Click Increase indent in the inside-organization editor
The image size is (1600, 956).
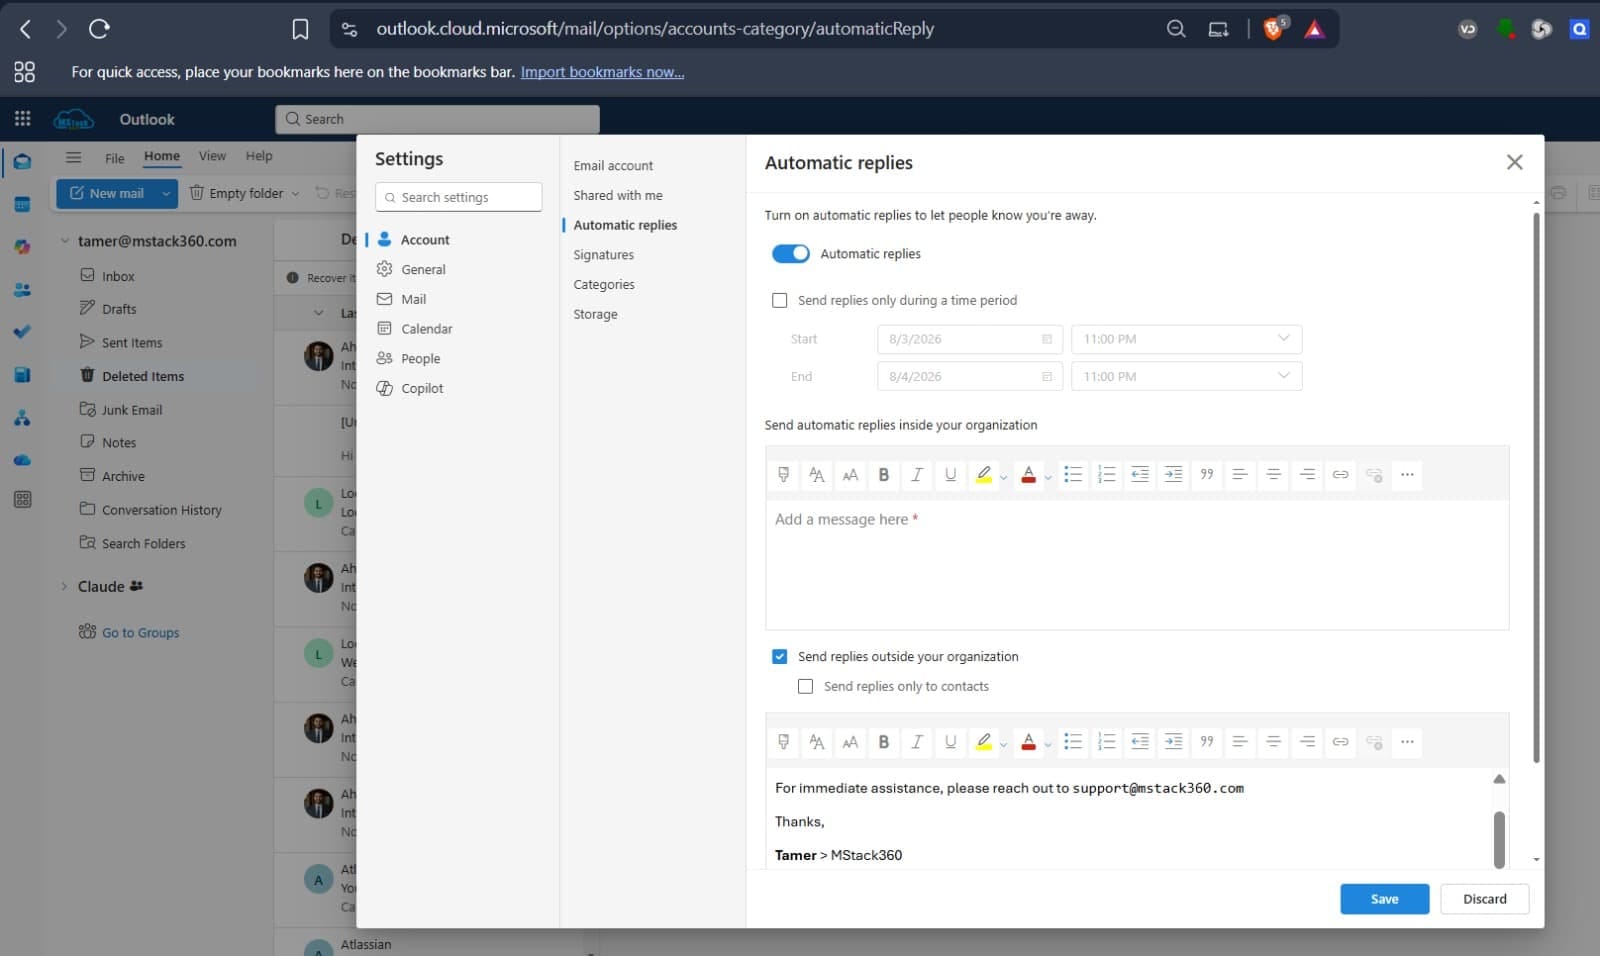click(1173, 475)
